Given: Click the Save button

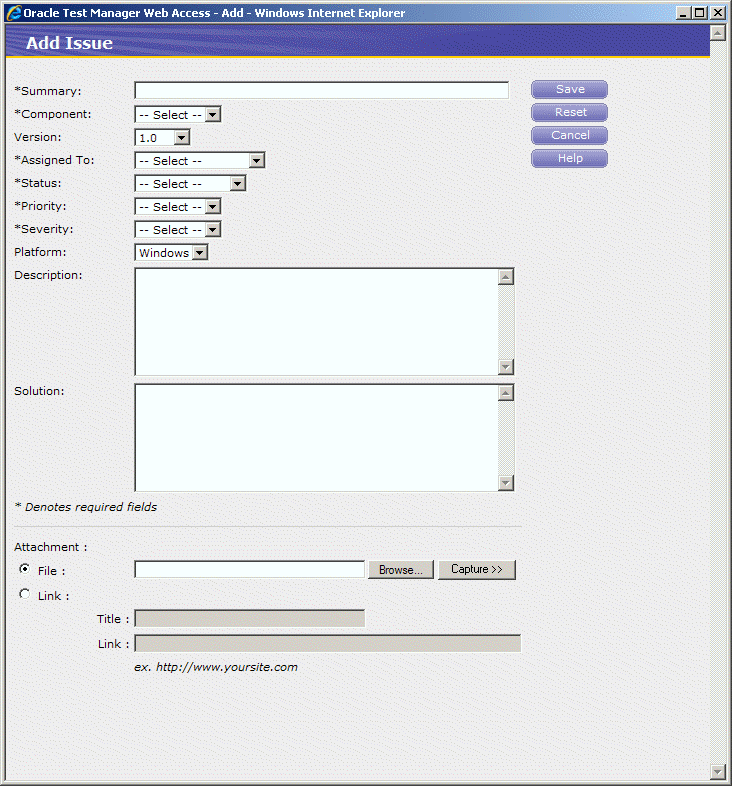Looking at the screenshot, I should click(570, 89).
